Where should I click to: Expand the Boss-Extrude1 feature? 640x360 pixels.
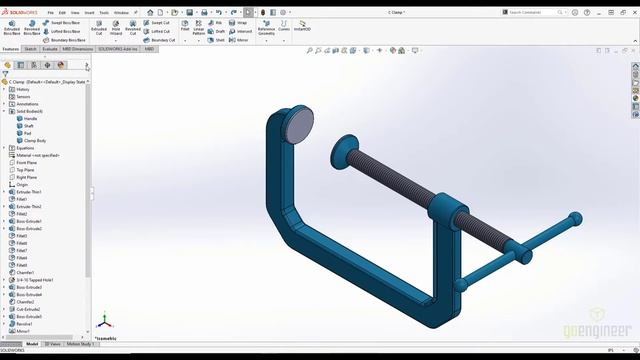pyautogui.click(x=4, y=221)
